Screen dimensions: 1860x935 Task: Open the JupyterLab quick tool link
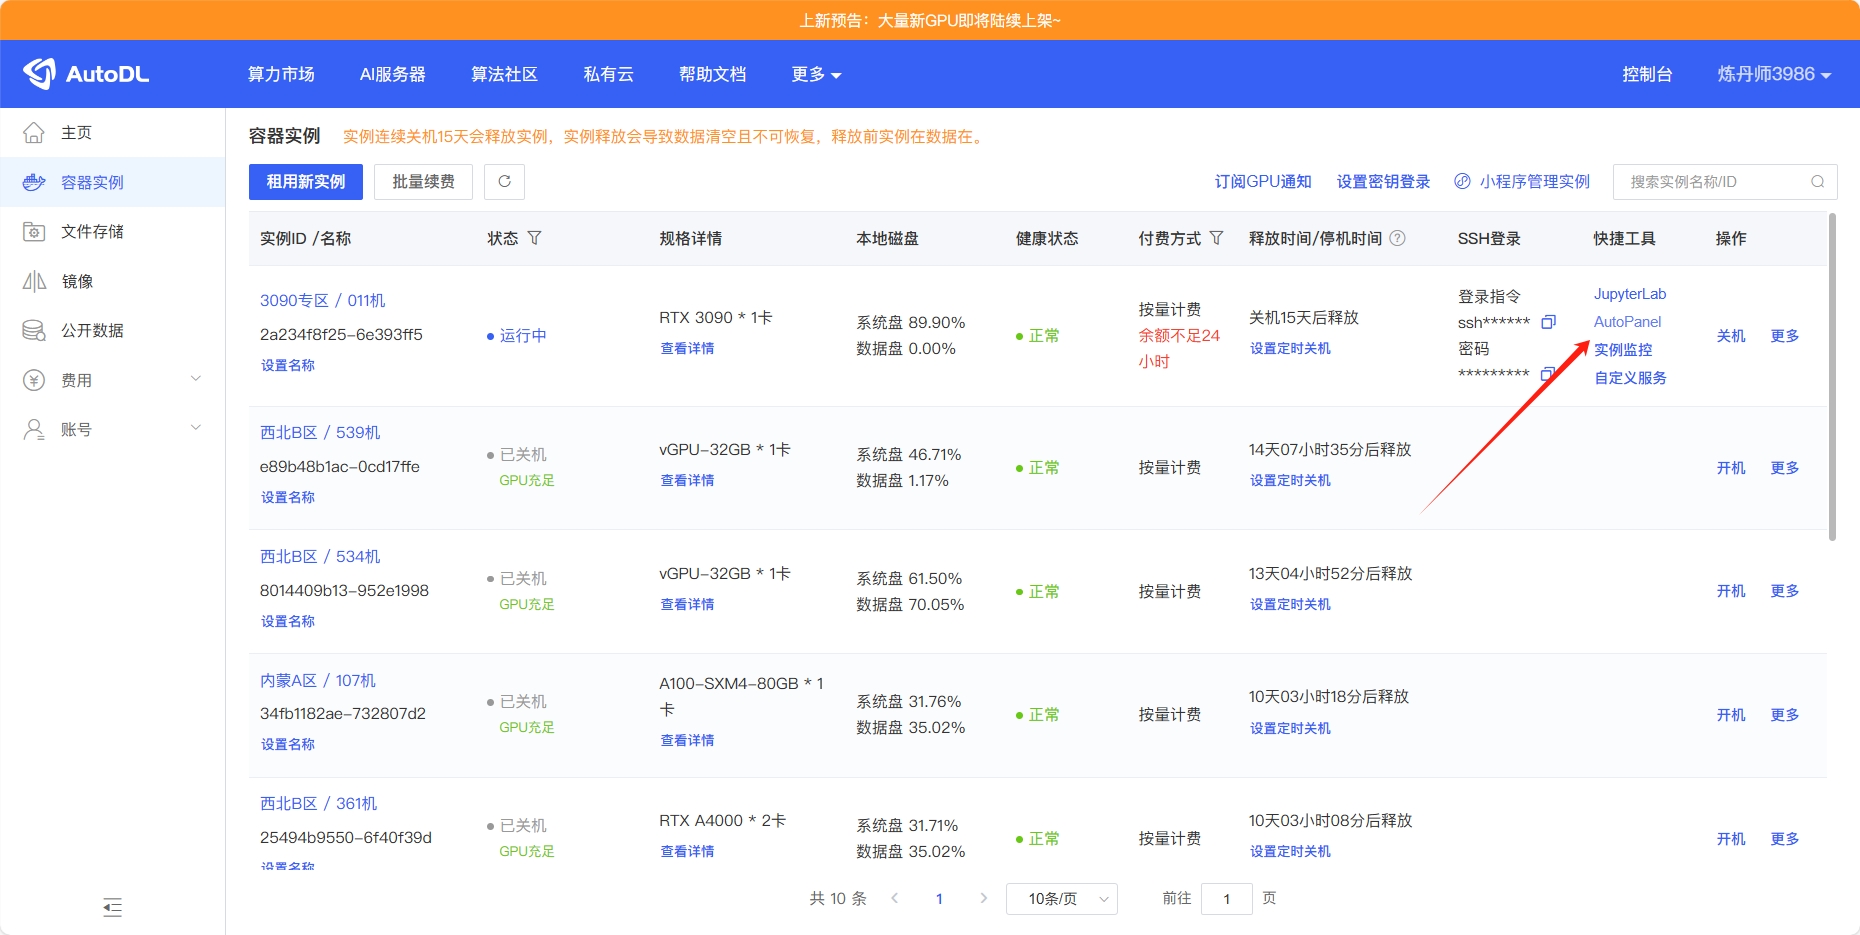1629,294
